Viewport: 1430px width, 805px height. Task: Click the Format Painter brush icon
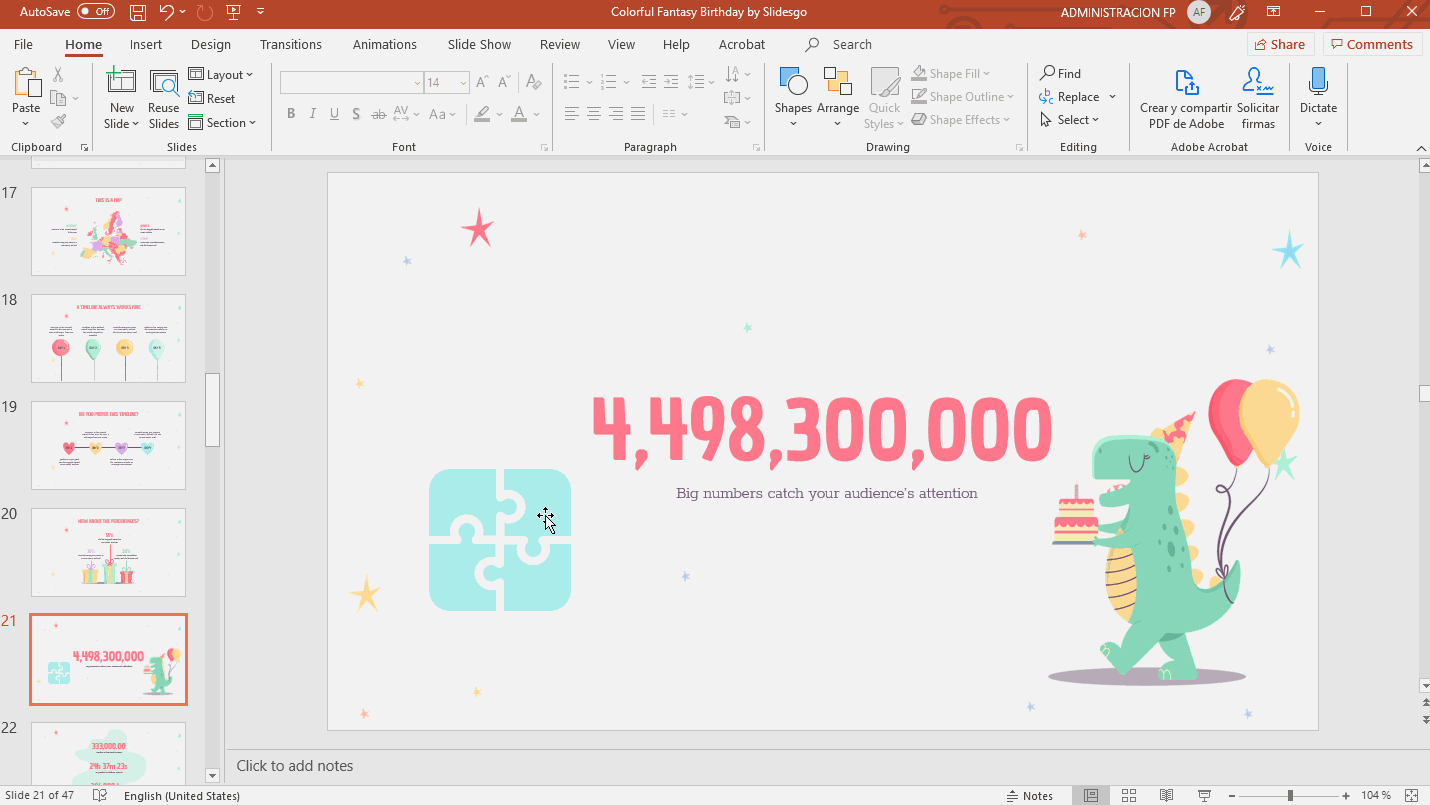coord(58,122)
